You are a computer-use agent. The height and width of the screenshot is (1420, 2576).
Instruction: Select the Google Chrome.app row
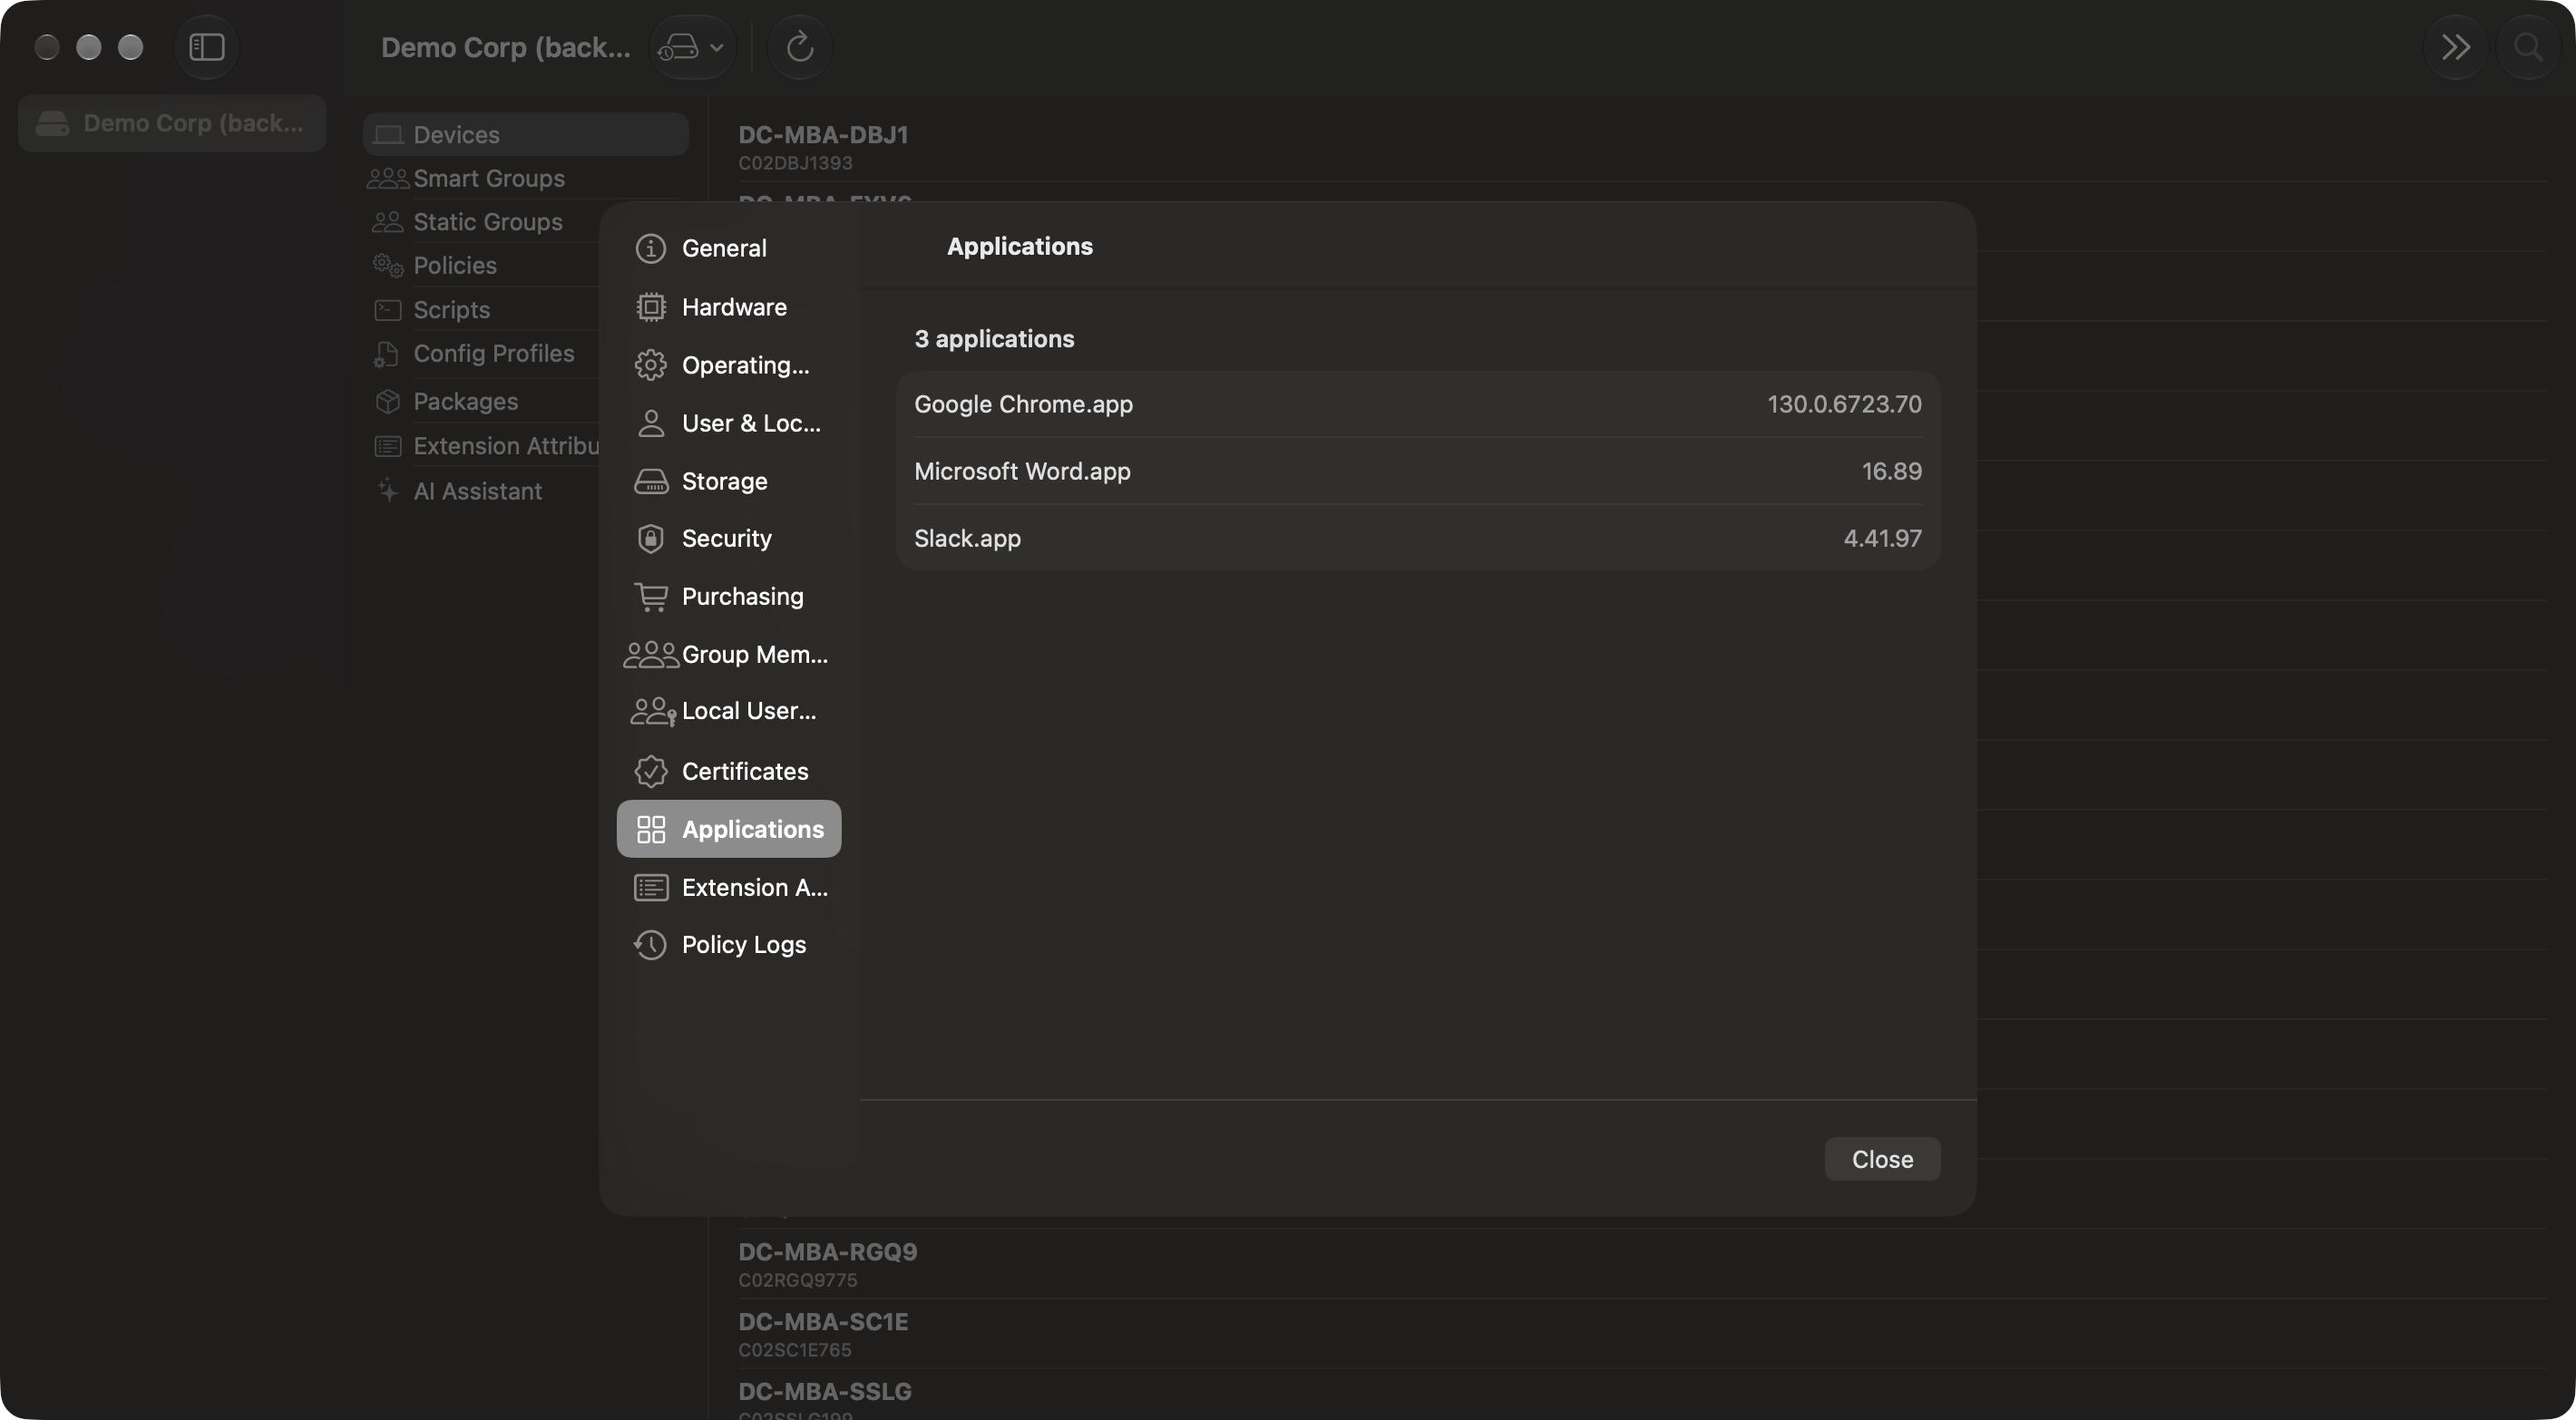1417,404
